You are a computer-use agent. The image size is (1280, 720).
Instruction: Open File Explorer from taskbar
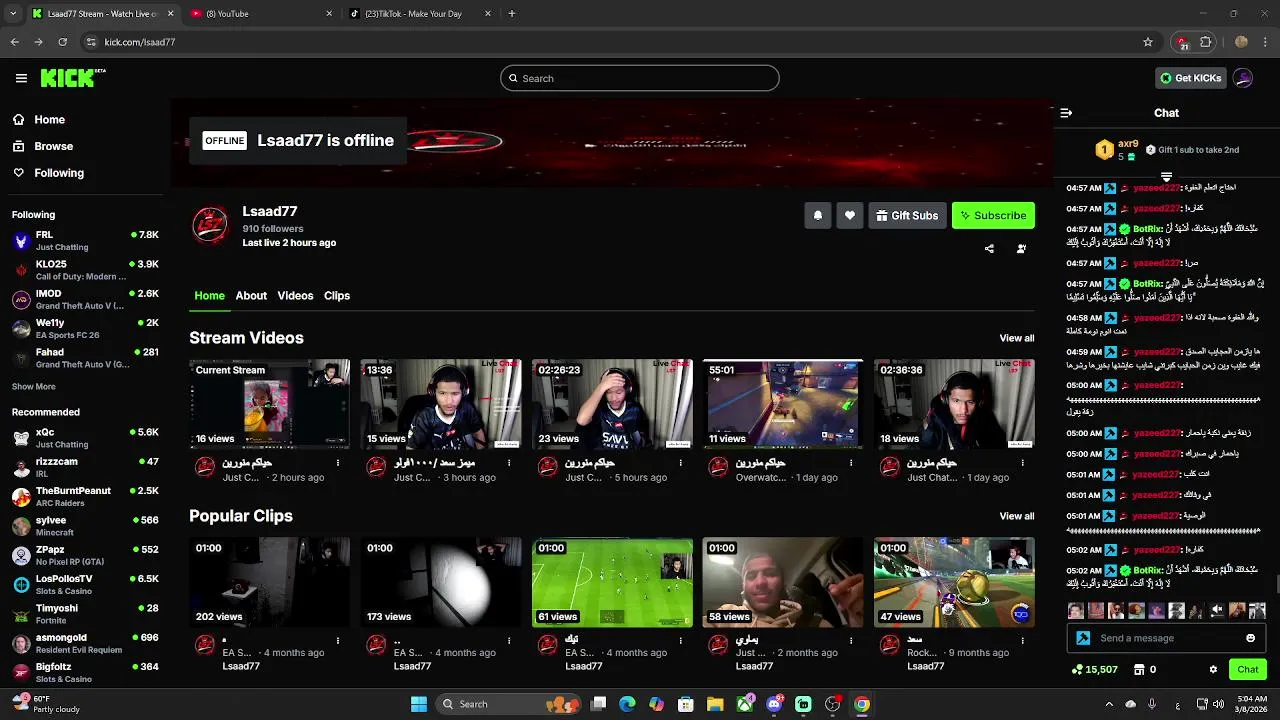[715, 704]
